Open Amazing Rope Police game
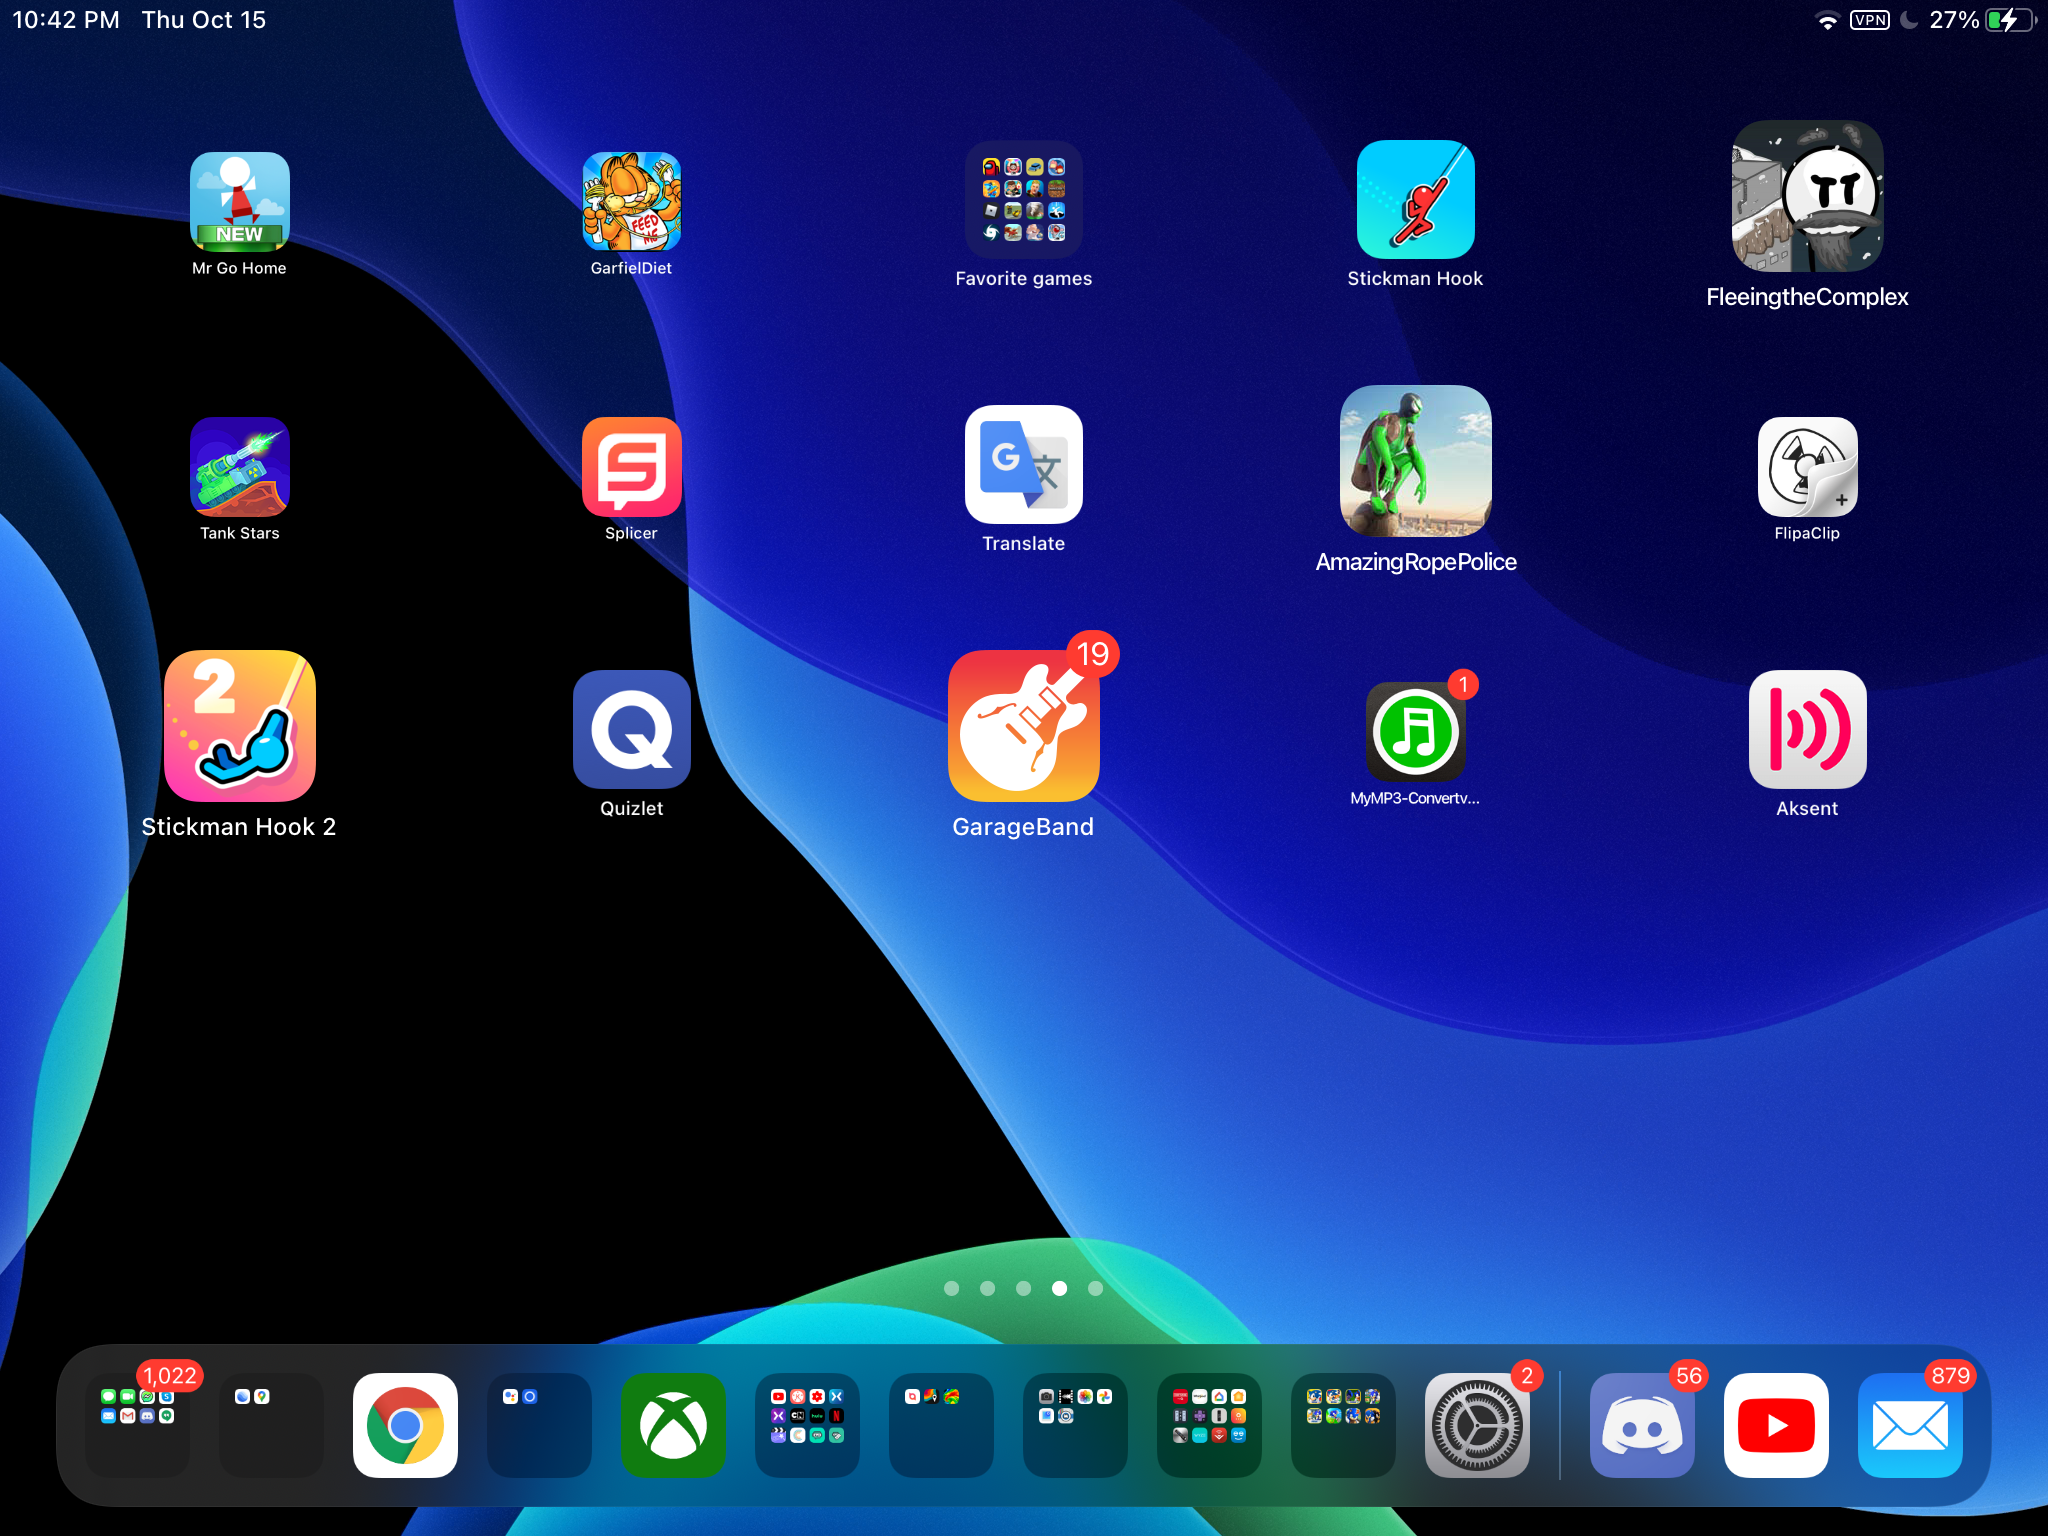This screenshot has height=1536, width=2048. 1415,462
